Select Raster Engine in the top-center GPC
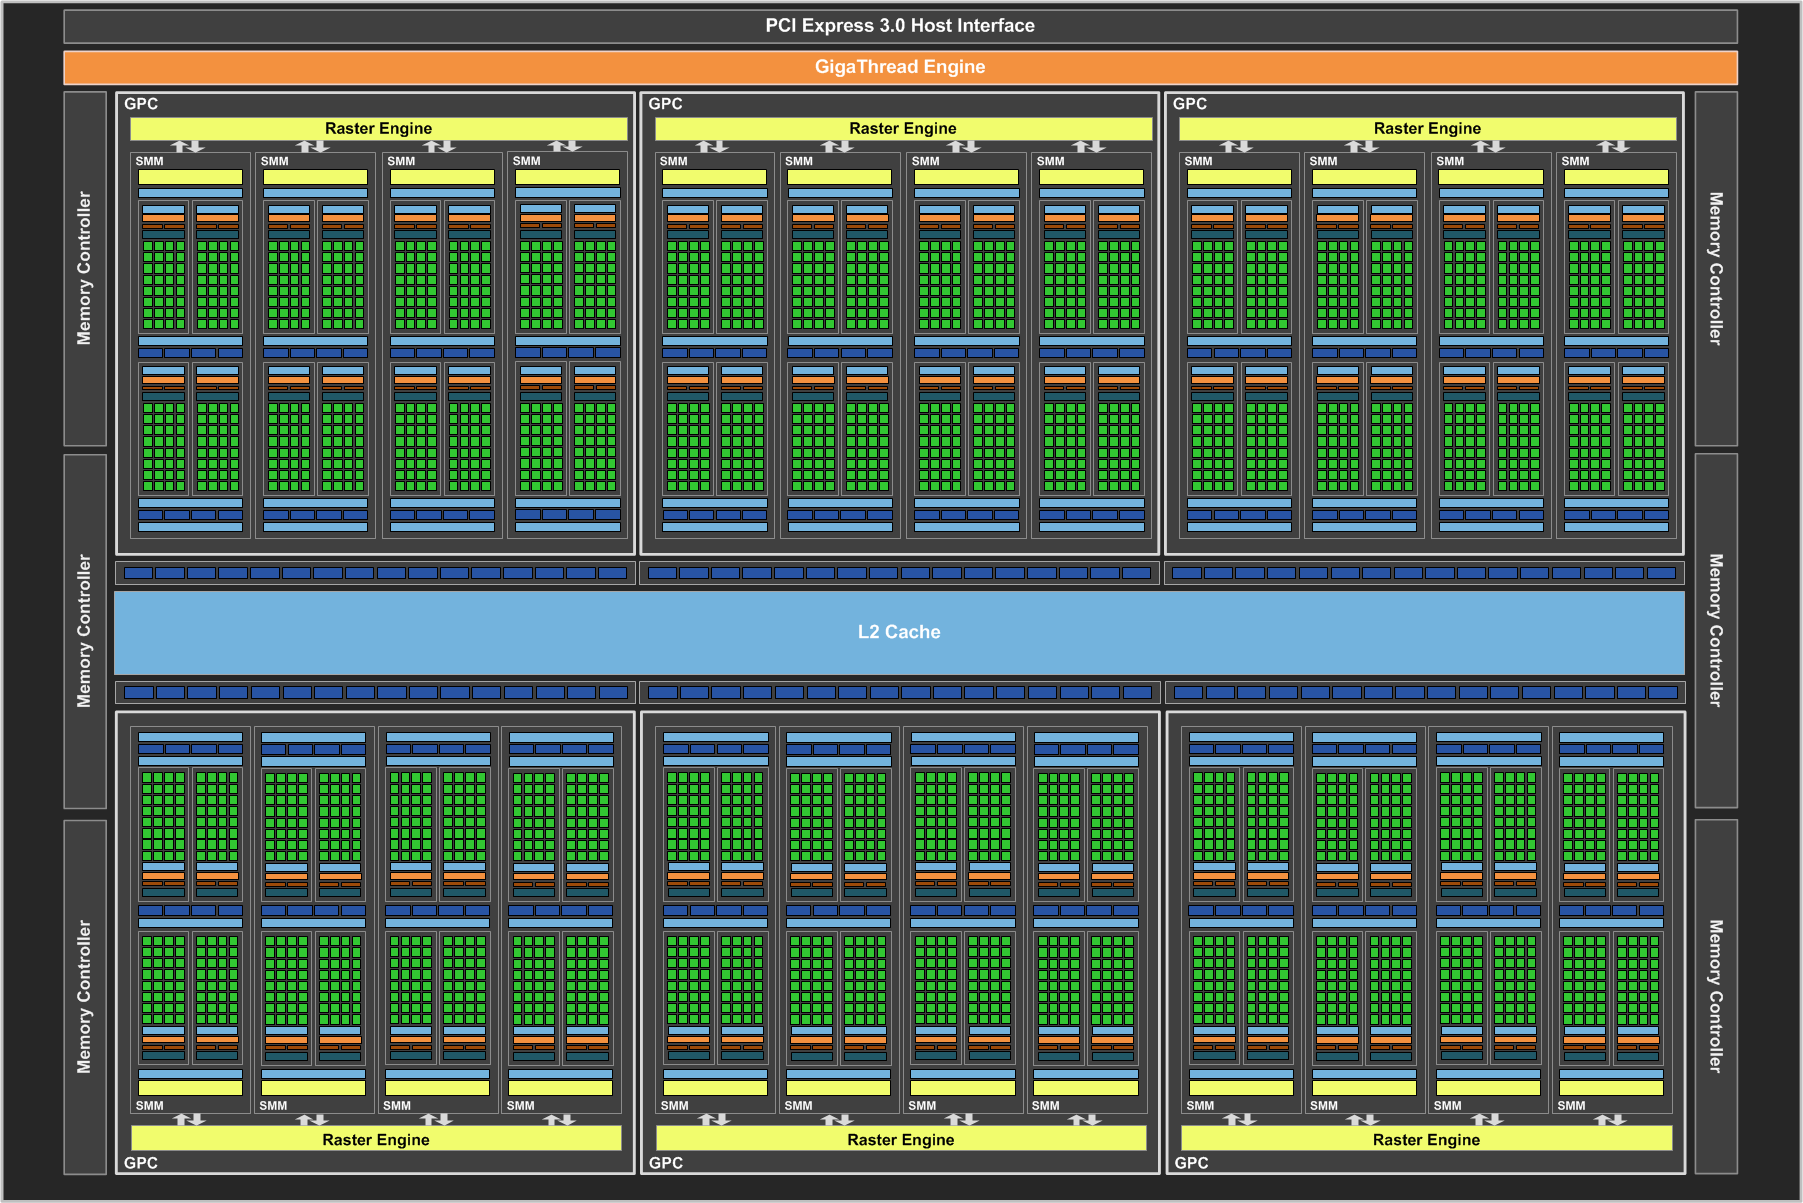This screenshot has width=1803, height=1203. [902, 128]
